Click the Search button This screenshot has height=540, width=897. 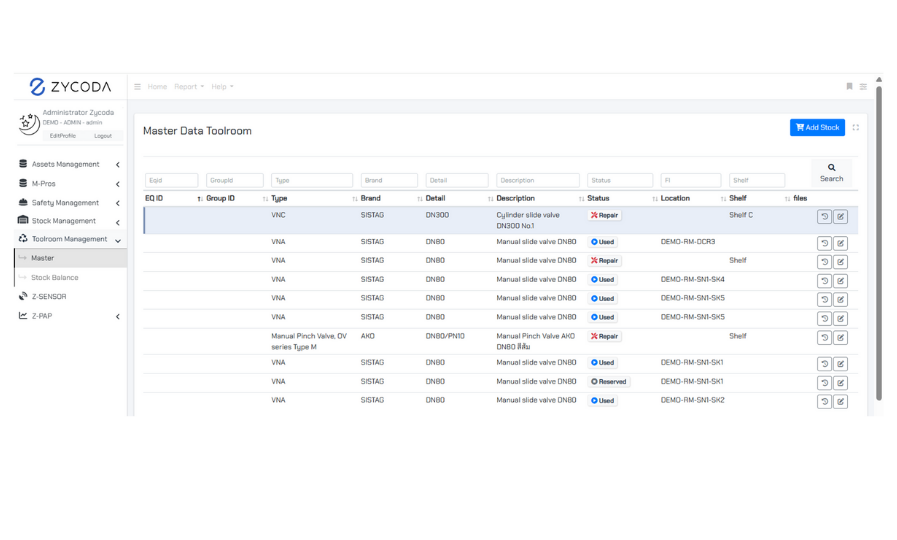coord(831,173)
